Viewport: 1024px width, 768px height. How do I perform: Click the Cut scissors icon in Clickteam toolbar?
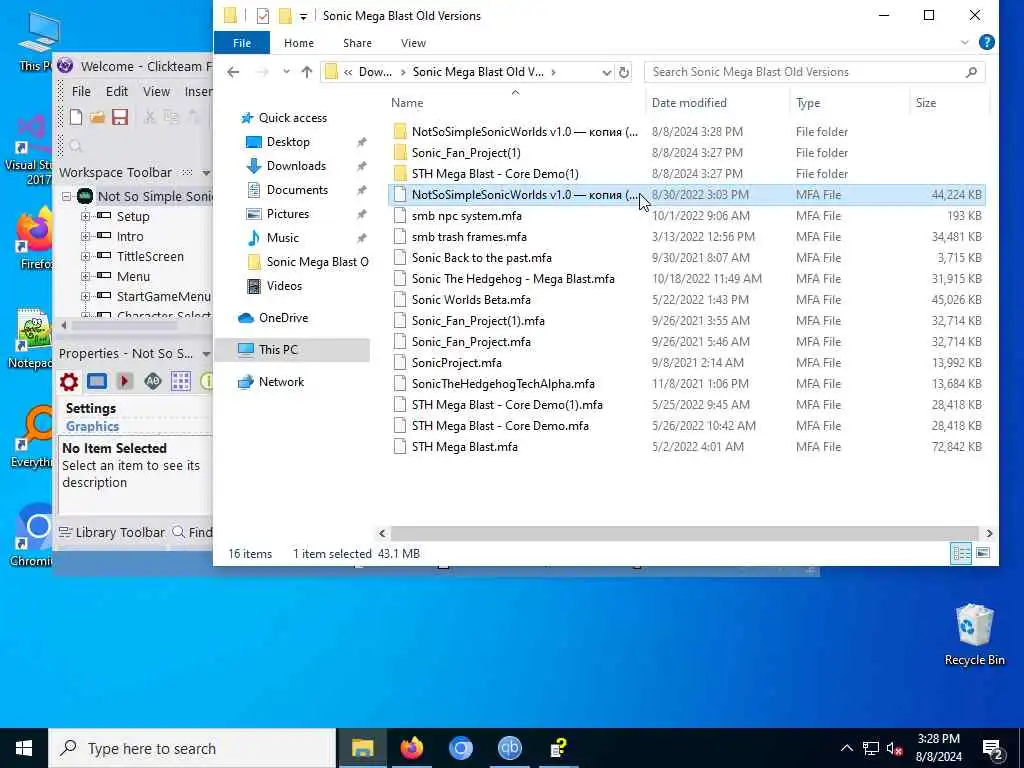pos(150,117)
